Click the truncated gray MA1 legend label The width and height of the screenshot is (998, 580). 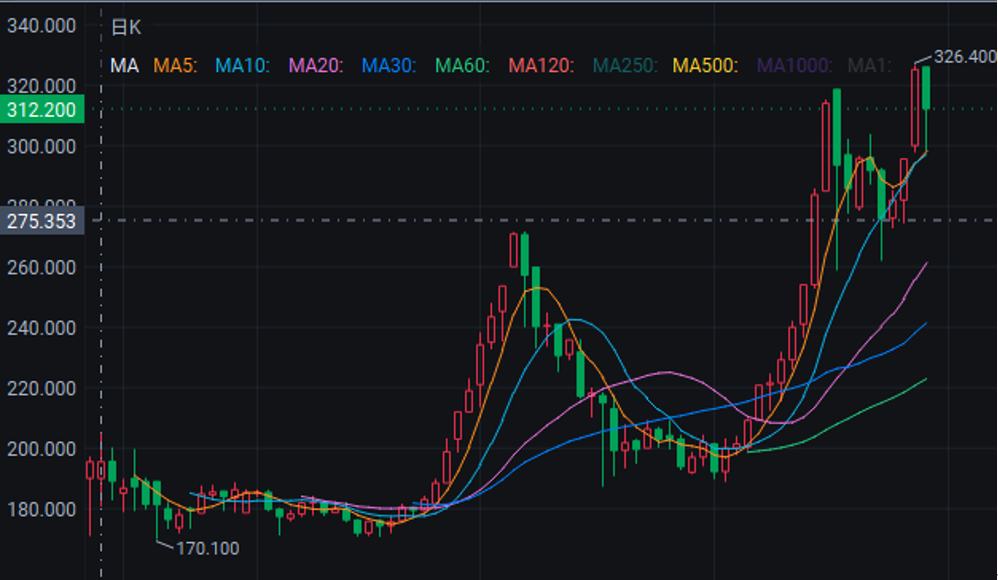870,66
